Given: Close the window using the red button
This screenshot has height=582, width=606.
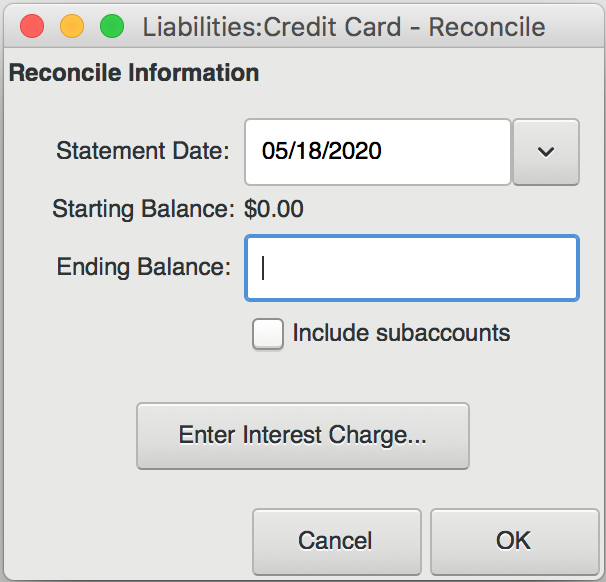Looking at the screenshot, I should click(x=32, y=26).
